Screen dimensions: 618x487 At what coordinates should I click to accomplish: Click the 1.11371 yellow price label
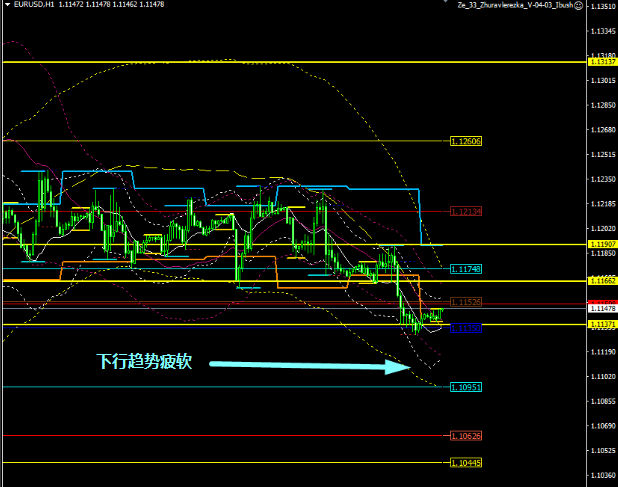point(602,325)
